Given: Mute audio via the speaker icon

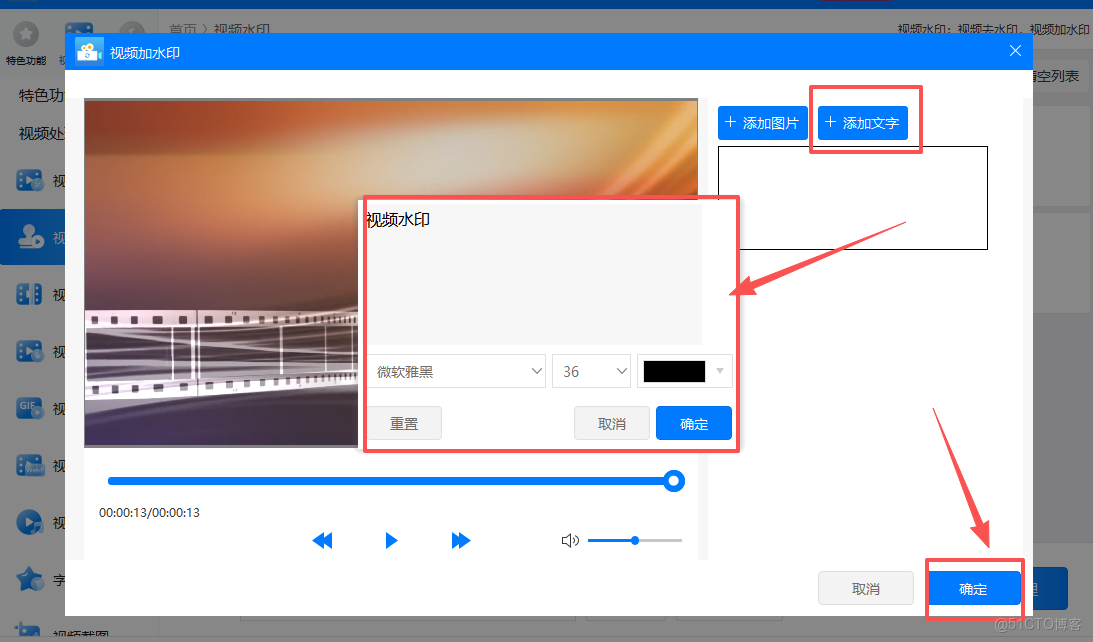Looking at the screenshot, I should [x=570, y=540].
